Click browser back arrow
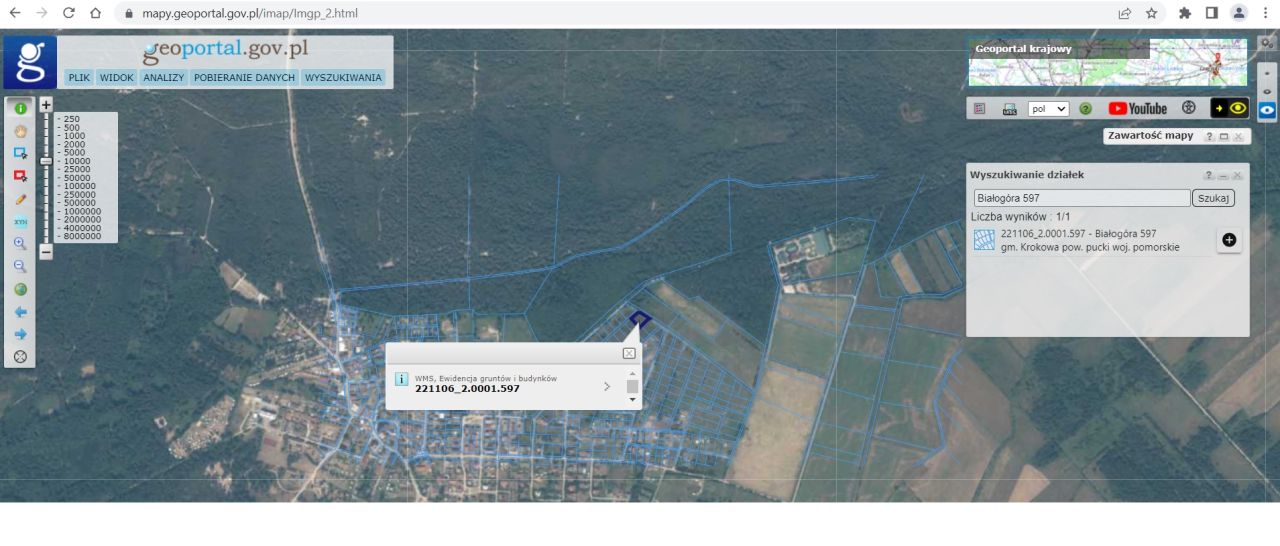Screen dimensions: 1280x546 (15, 13)
